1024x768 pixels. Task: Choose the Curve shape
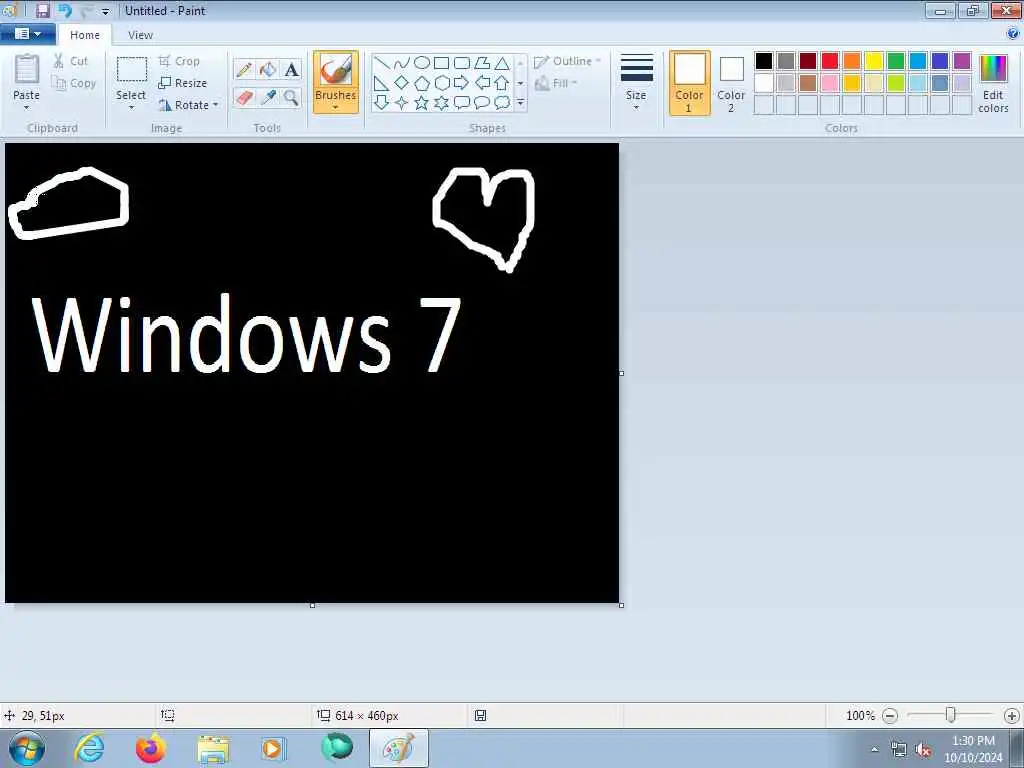[x=402, y=63]
